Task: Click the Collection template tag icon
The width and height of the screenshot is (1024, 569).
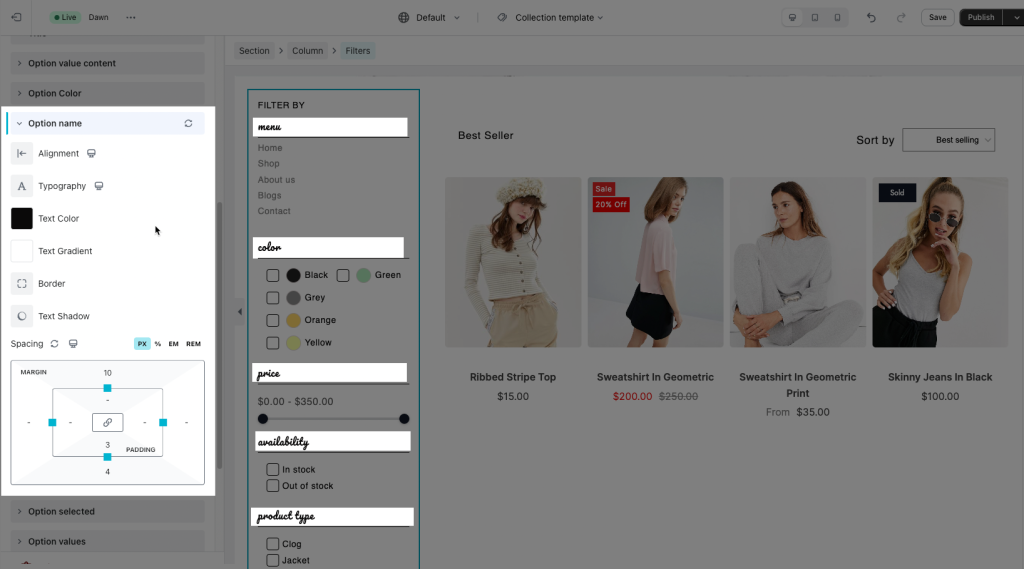Action: point(502,18)
